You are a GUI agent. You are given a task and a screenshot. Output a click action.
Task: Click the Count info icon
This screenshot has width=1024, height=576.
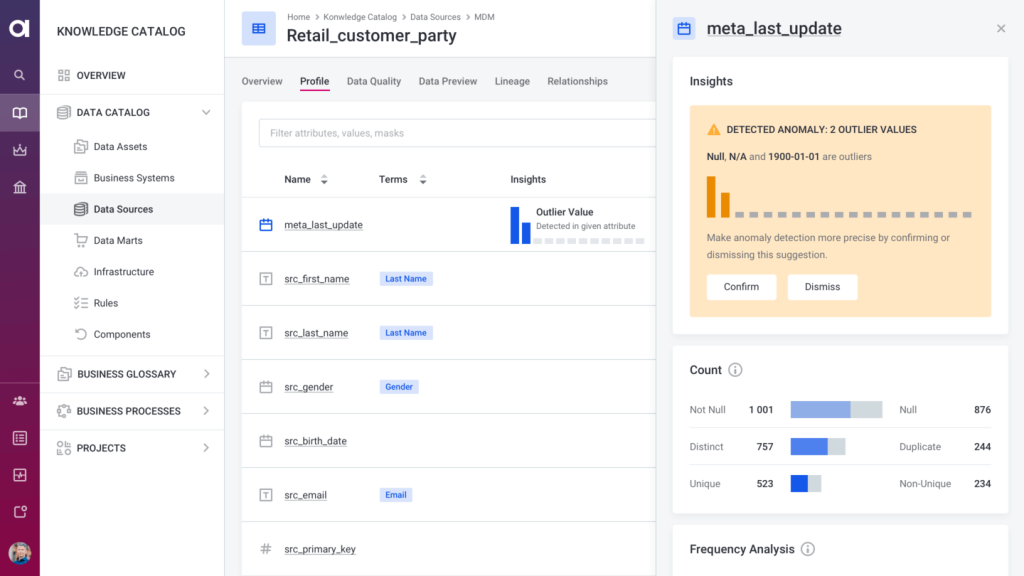735,370
